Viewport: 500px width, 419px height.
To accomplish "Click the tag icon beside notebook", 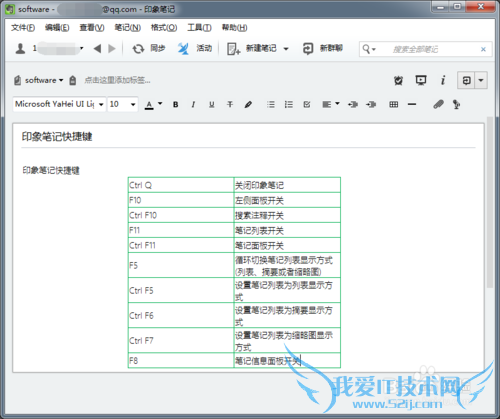I will coord(73,80).
